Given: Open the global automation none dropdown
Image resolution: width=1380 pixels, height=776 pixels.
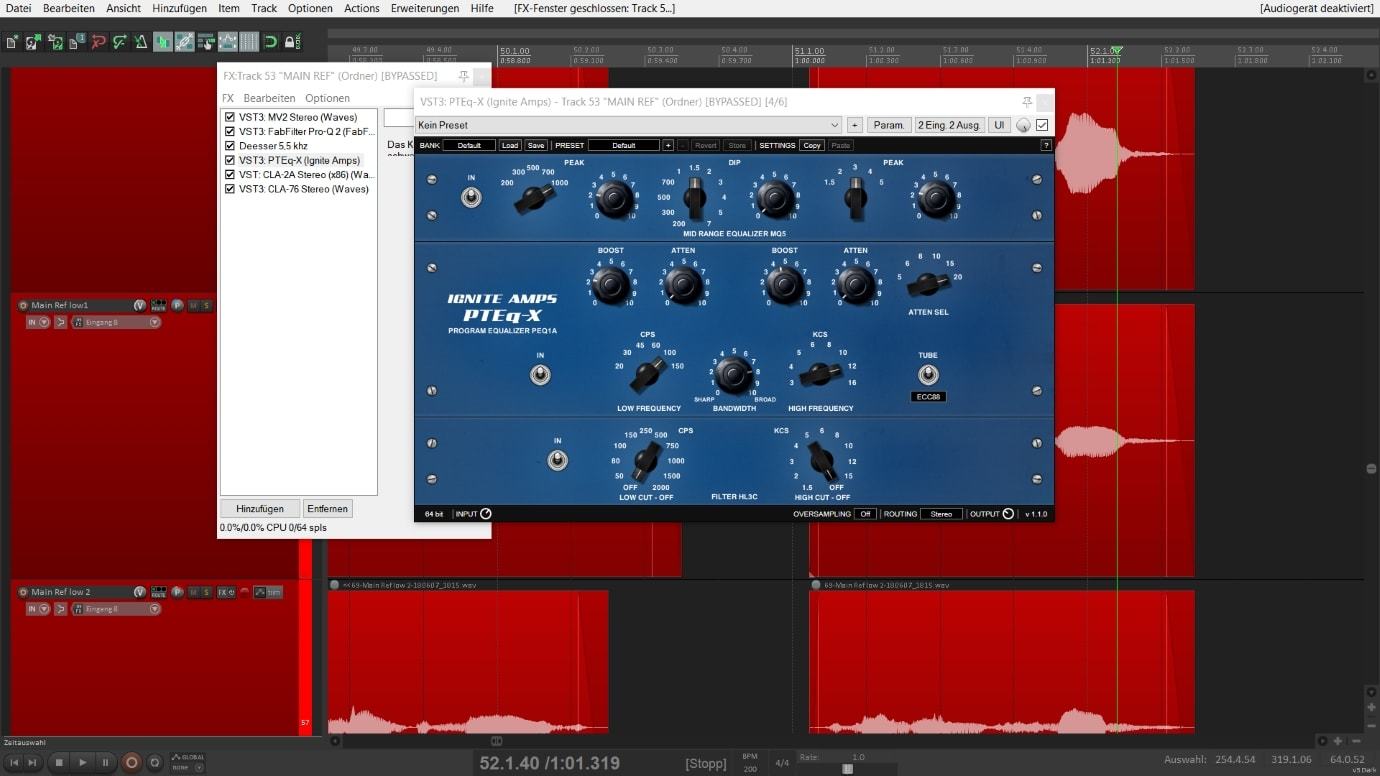Looking at the screenshot, I should point(187,767).
